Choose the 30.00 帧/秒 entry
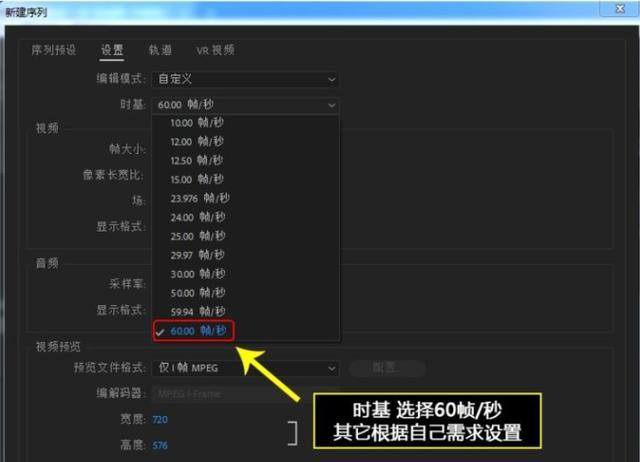This screenshot has width=640, height=462. 246,274
